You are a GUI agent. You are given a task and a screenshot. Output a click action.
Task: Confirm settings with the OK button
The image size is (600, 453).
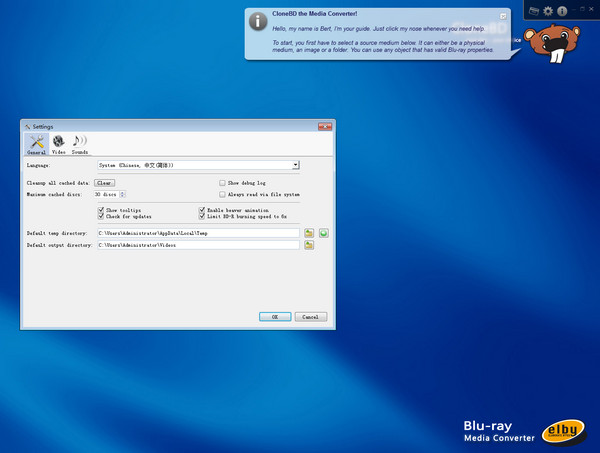[x=274, y=316]
